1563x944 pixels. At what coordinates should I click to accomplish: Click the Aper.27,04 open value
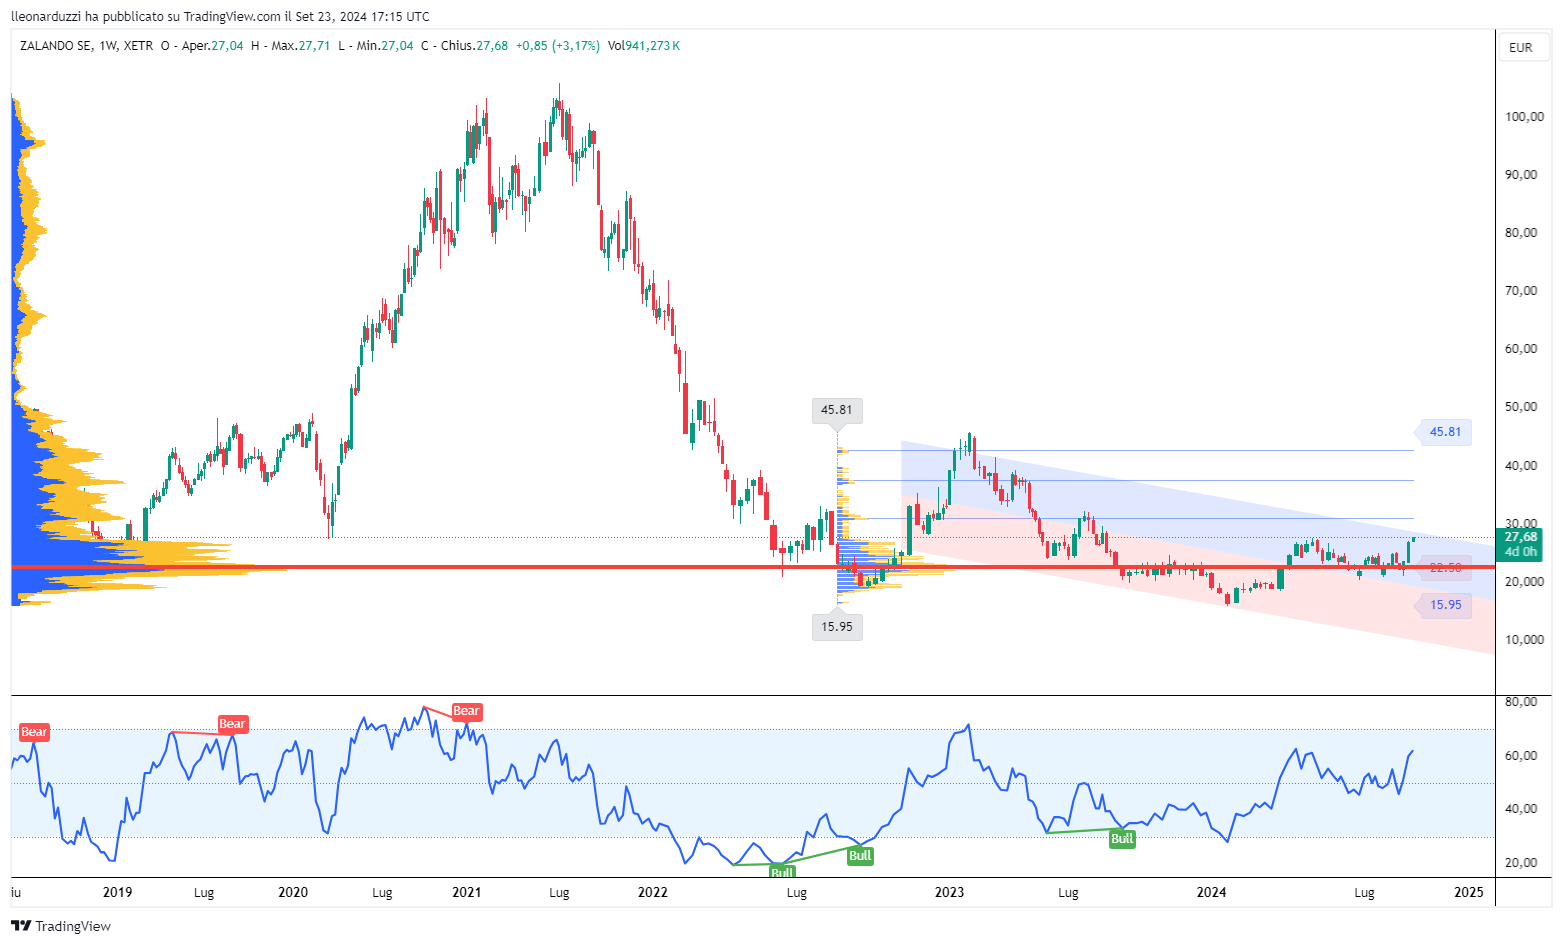(213, 46)
